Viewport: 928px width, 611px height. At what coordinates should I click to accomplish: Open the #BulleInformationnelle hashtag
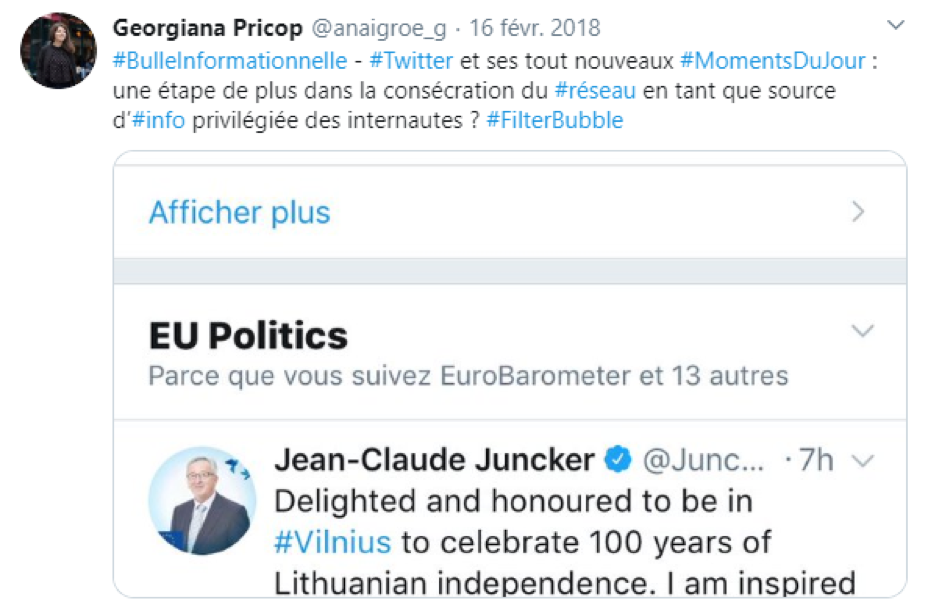tap(230, 60)
